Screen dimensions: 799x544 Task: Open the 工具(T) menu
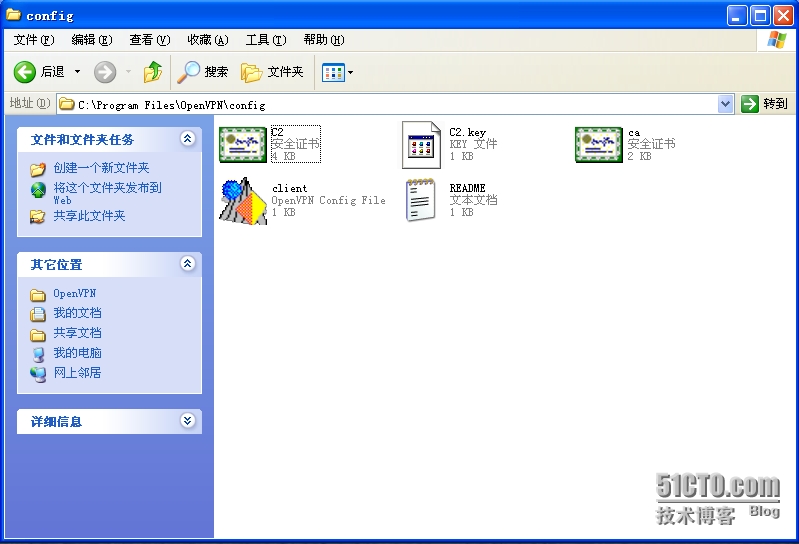266,40
